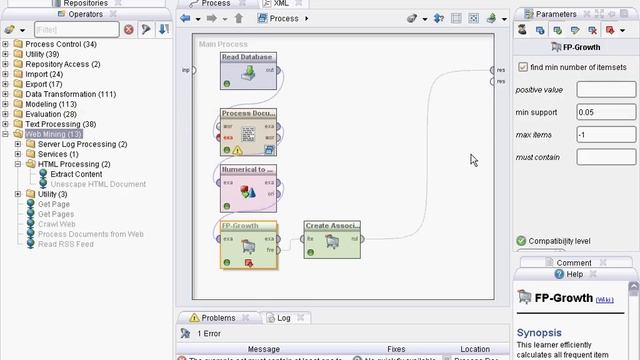Open the Comment tab

pos(574,263)
